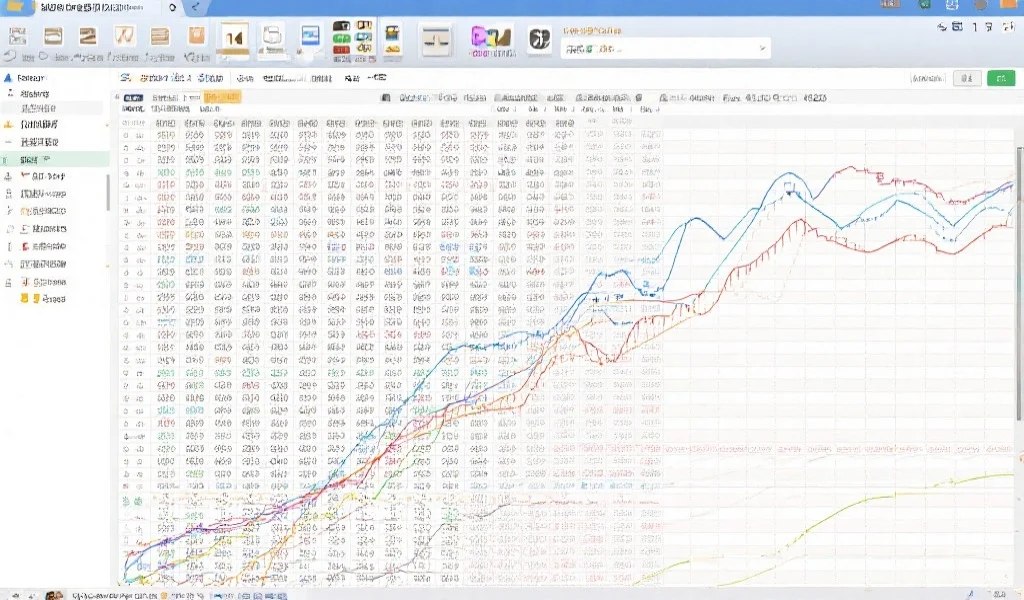Click the calendar icon showing number 14

coord(234,38)
